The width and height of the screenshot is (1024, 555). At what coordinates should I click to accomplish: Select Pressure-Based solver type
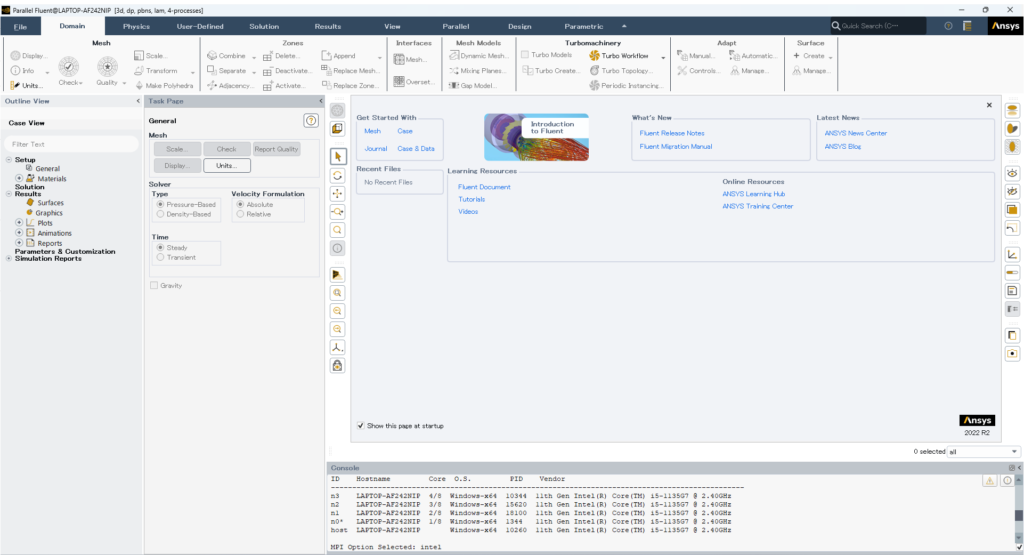185,204
